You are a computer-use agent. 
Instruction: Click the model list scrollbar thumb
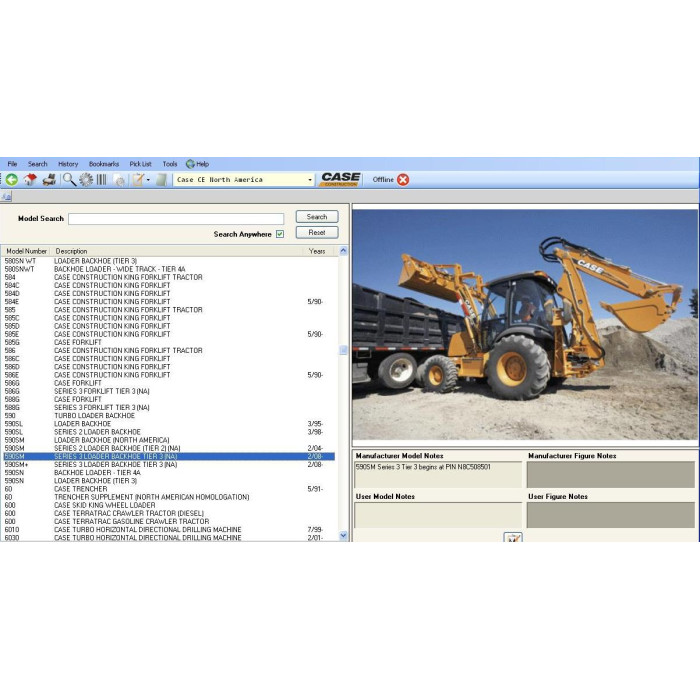(343, 350)
